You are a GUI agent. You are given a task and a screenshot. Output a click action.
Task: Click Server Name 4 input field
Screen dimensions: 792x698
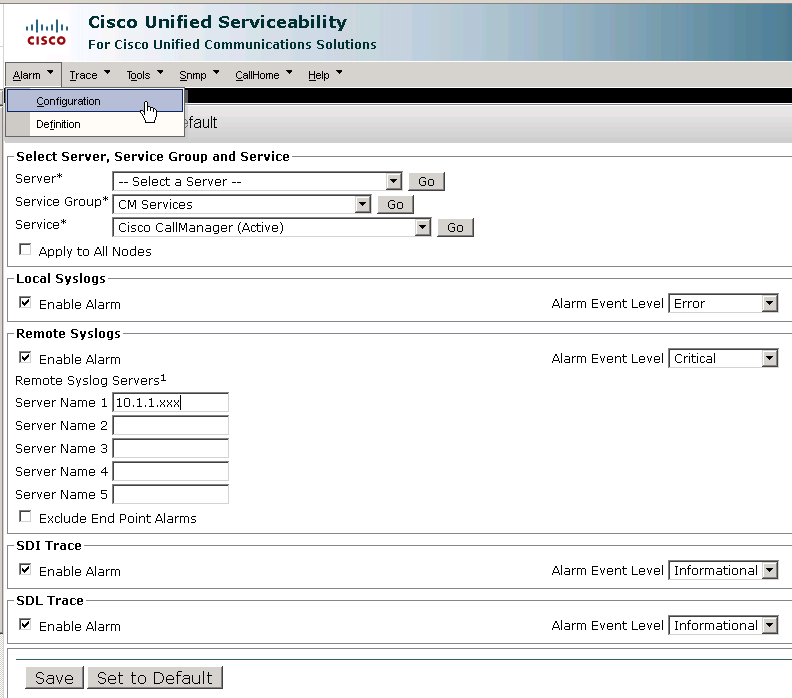[171, 471]
